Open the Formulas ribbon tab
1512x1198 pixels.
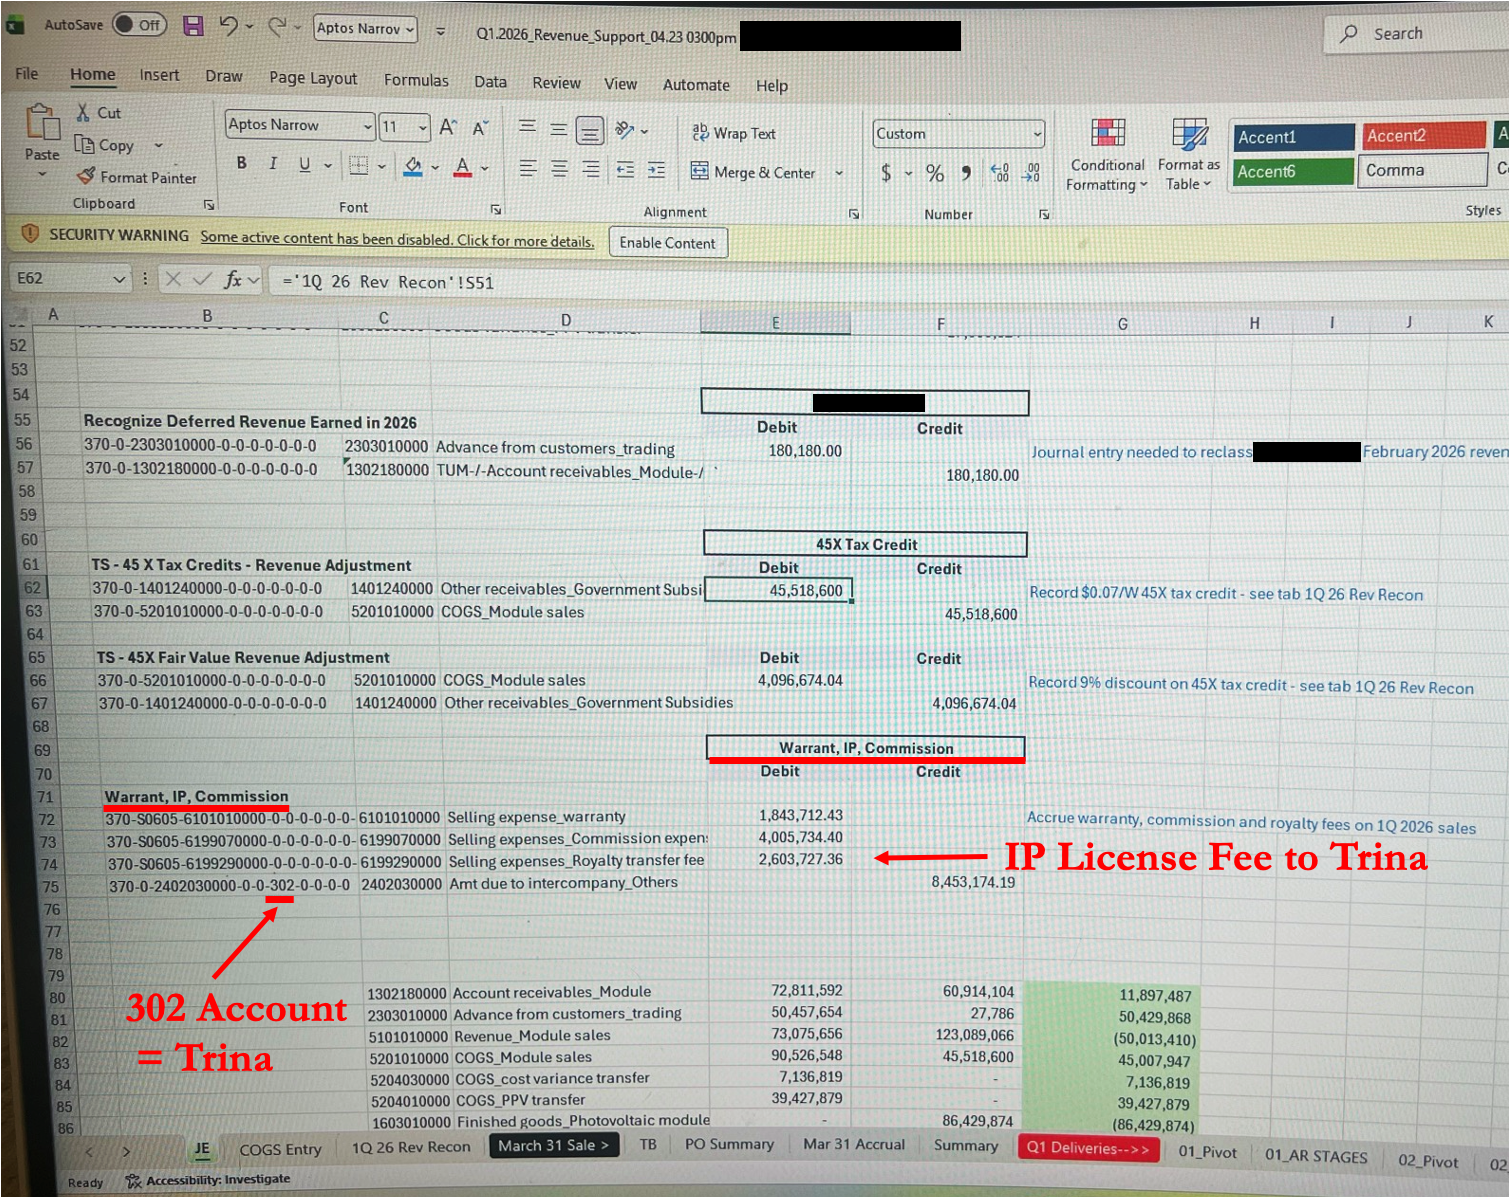(416, 80)
